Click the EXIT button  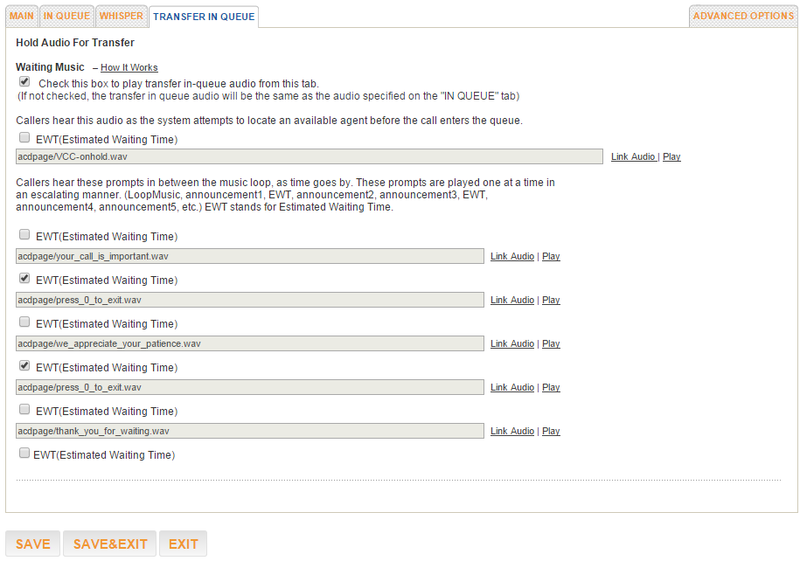click(x=183, y=544)
